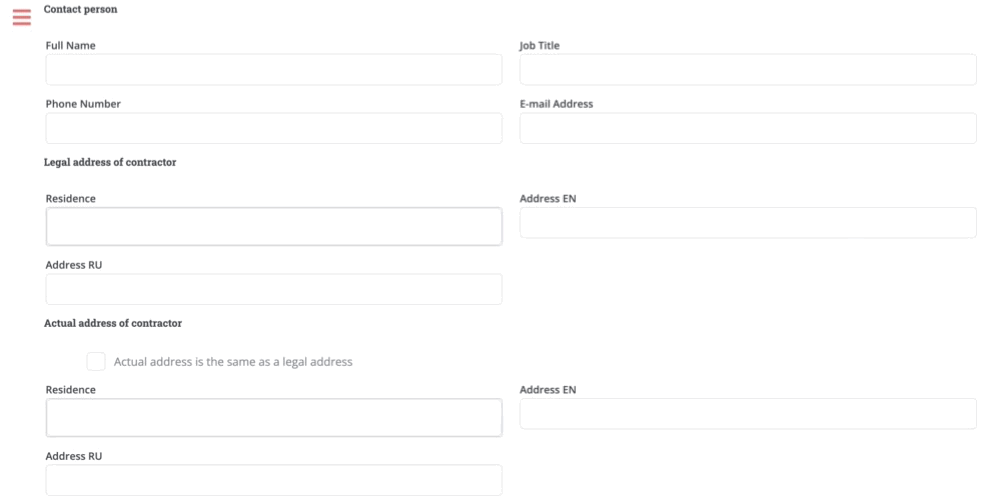Click Address EN field under Actual address
1000x504 pixels.
click(747, 414)
